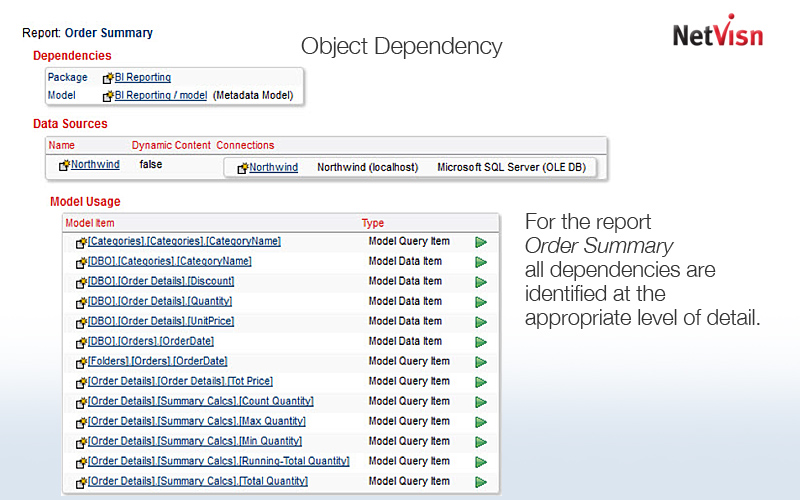The image size is (800, 500).
Task: Click the icon beside BI Reporting package
Action: [108, 78]
